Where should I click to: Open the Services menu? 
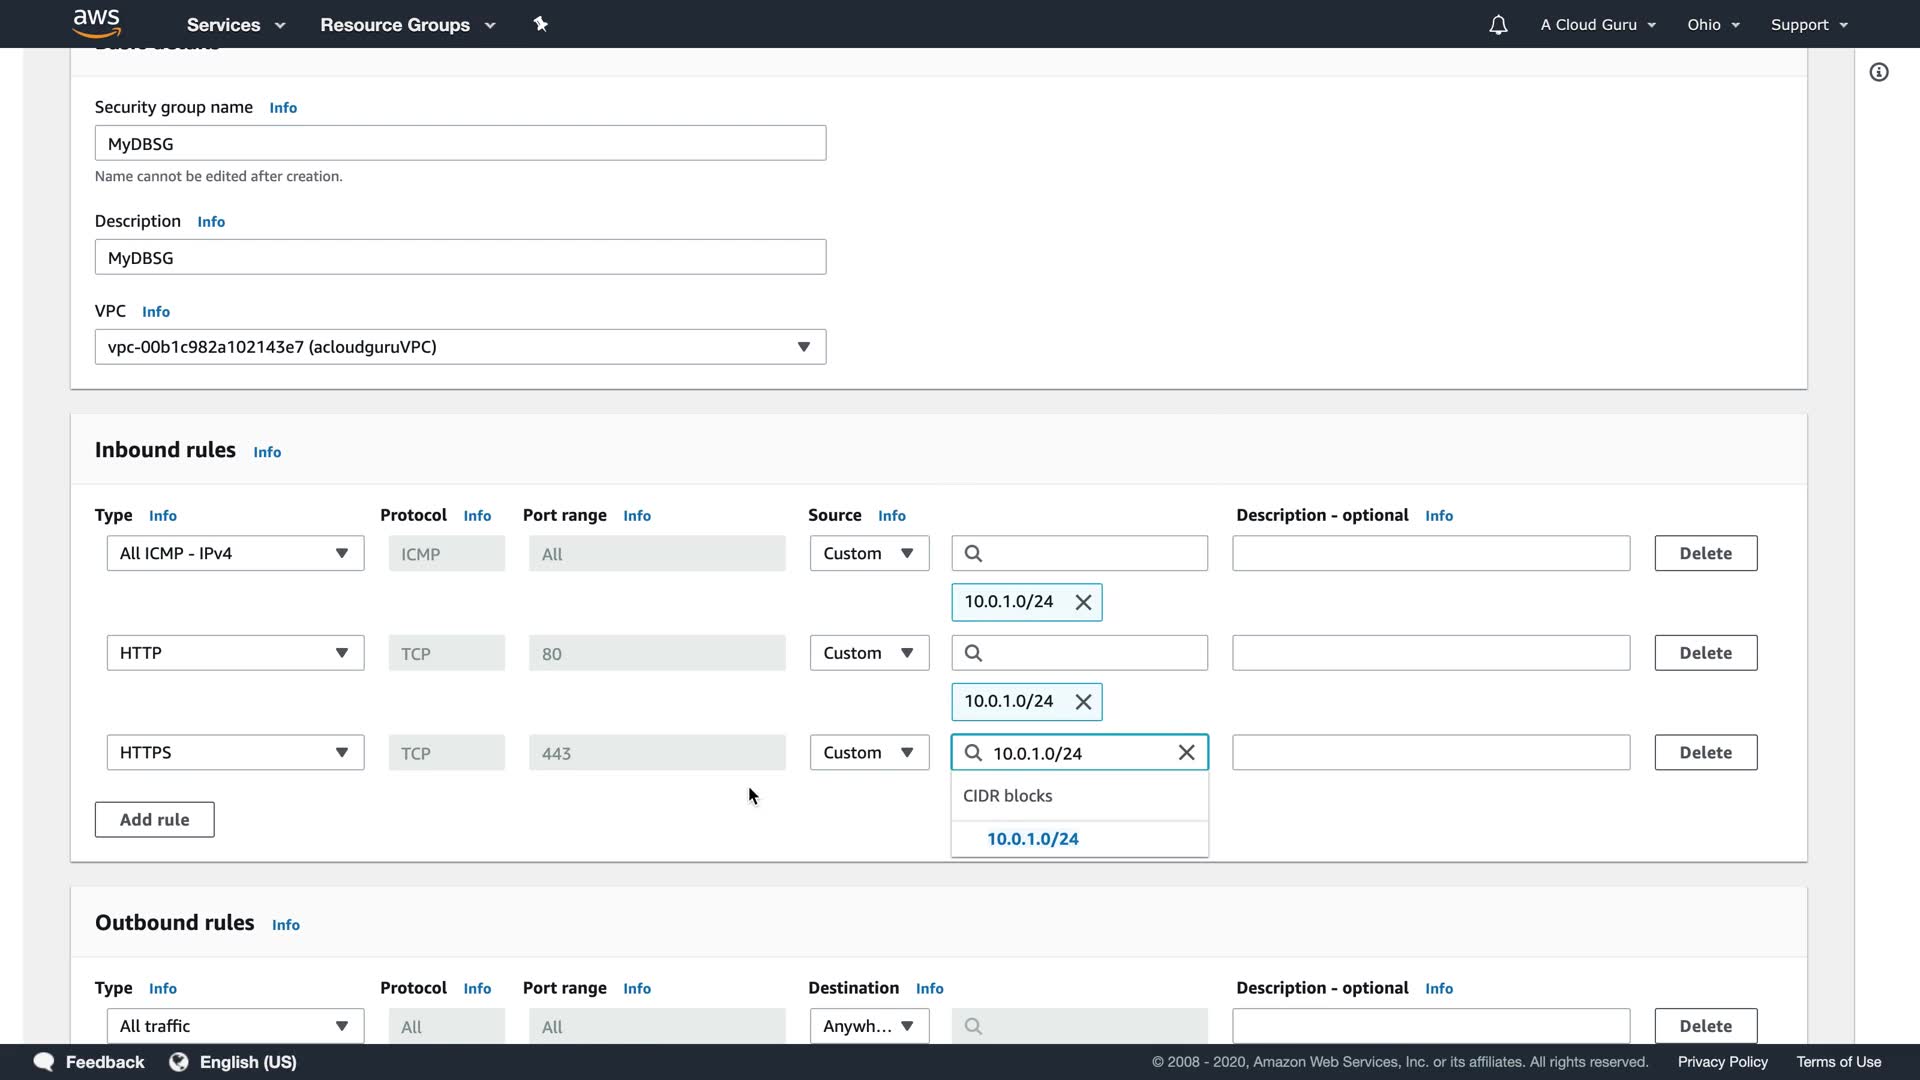click(235, 25)
